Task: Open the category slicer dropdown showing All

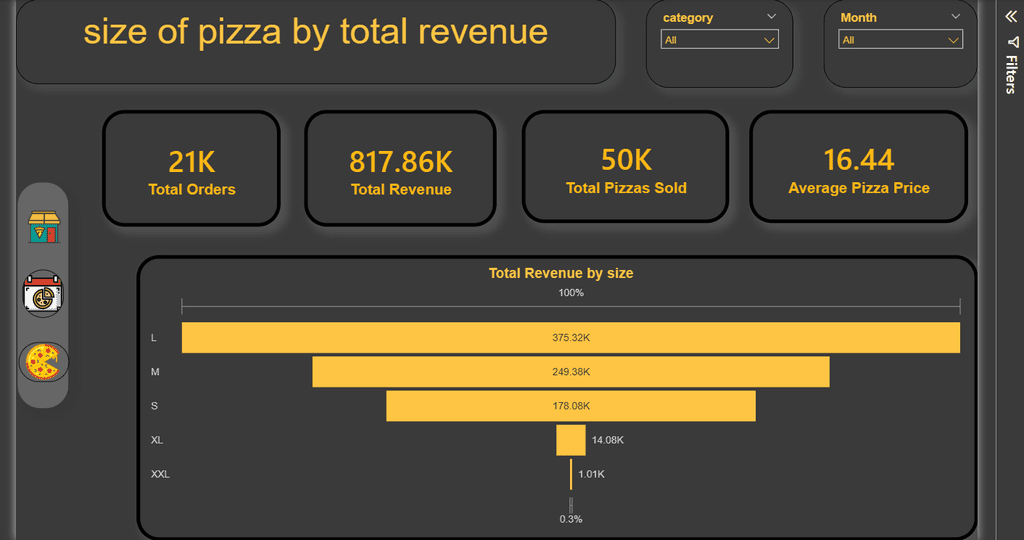Action: 720,40
